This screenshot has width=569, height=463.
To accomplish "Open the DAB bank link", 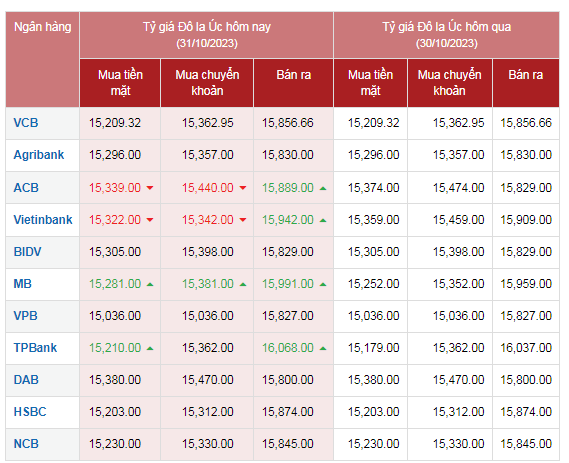I will click(26, 380).
